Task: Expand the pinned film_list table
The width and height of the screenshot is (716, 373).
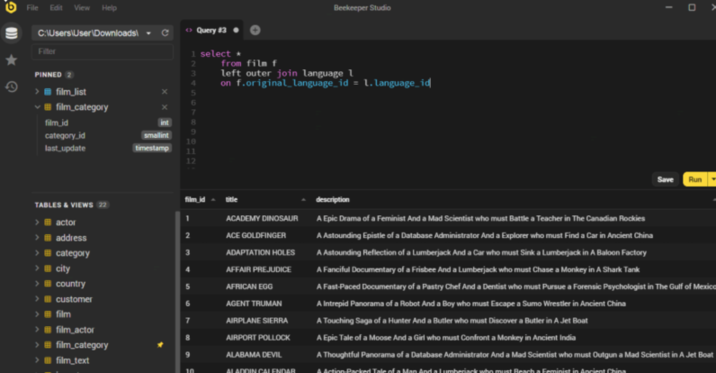Action: click(x=37, y=92)
